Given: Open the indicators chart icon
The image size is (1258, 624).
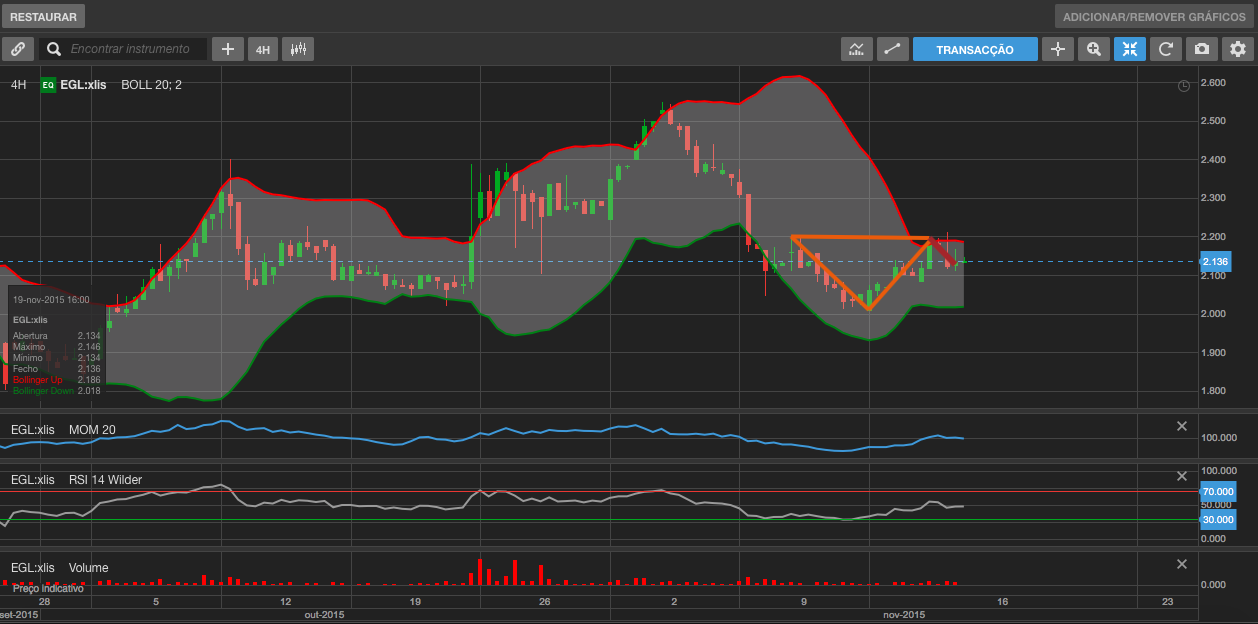Looking at the screenshot, I should [857, 49].
